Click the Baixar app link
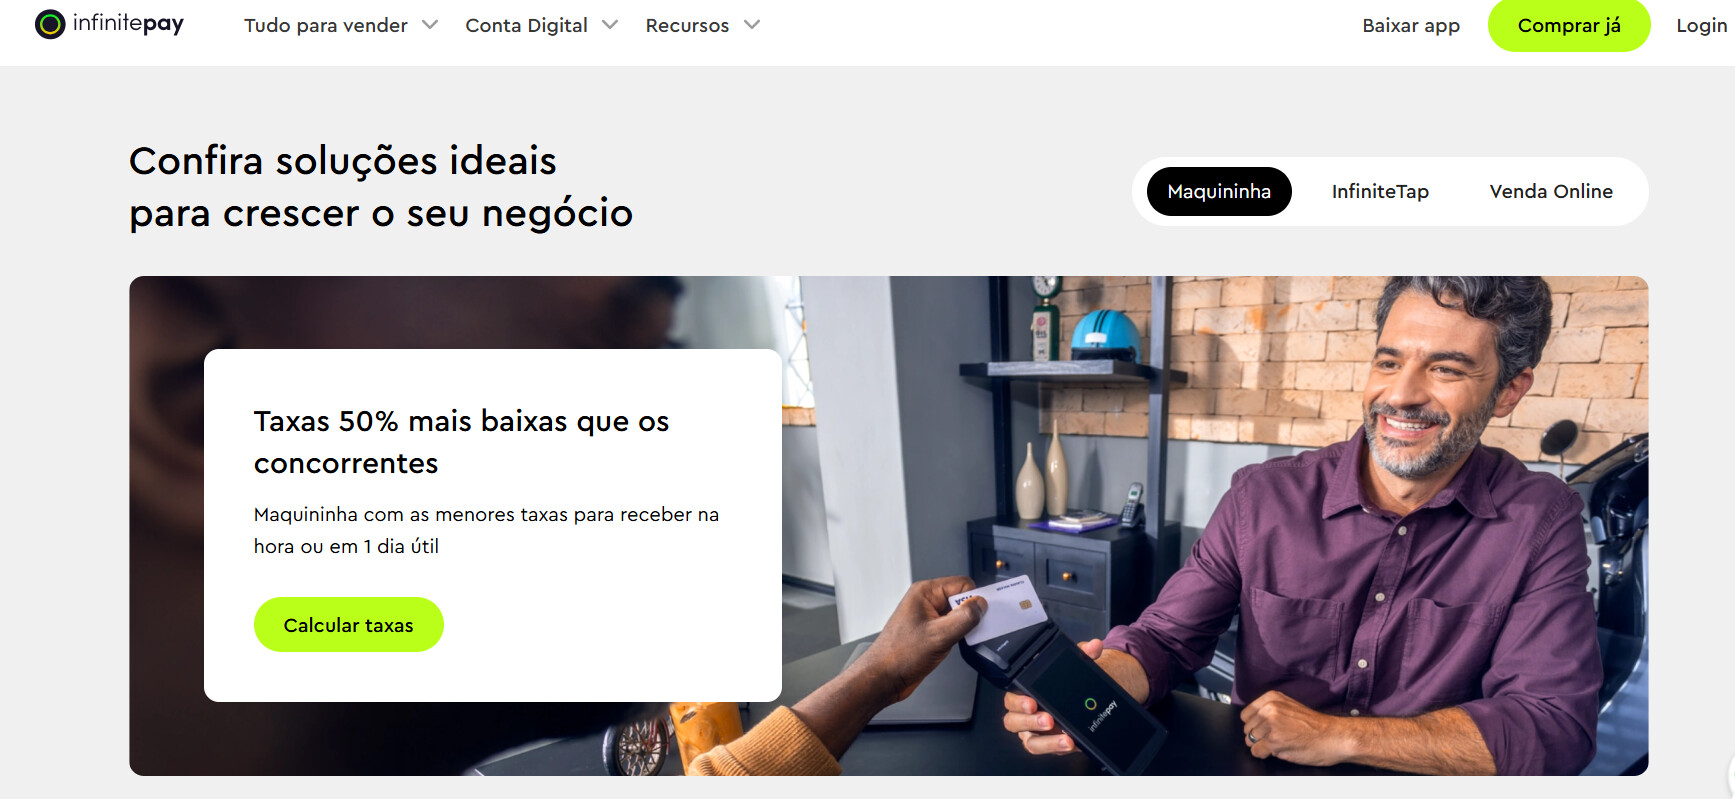The height and width of the screenshot is (799, 1735). (1411, 25)
